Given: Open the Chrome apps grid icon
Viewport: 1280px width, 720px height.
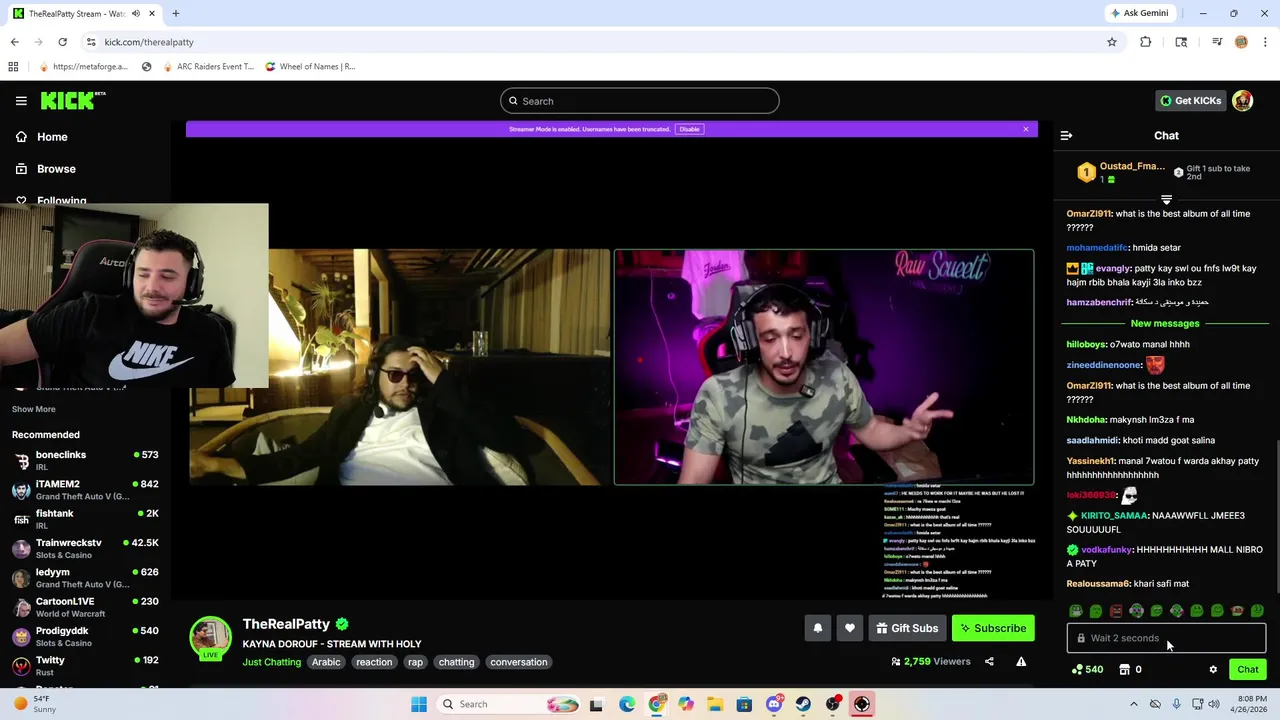Looking at the screenshot, I should coord(13,66).
